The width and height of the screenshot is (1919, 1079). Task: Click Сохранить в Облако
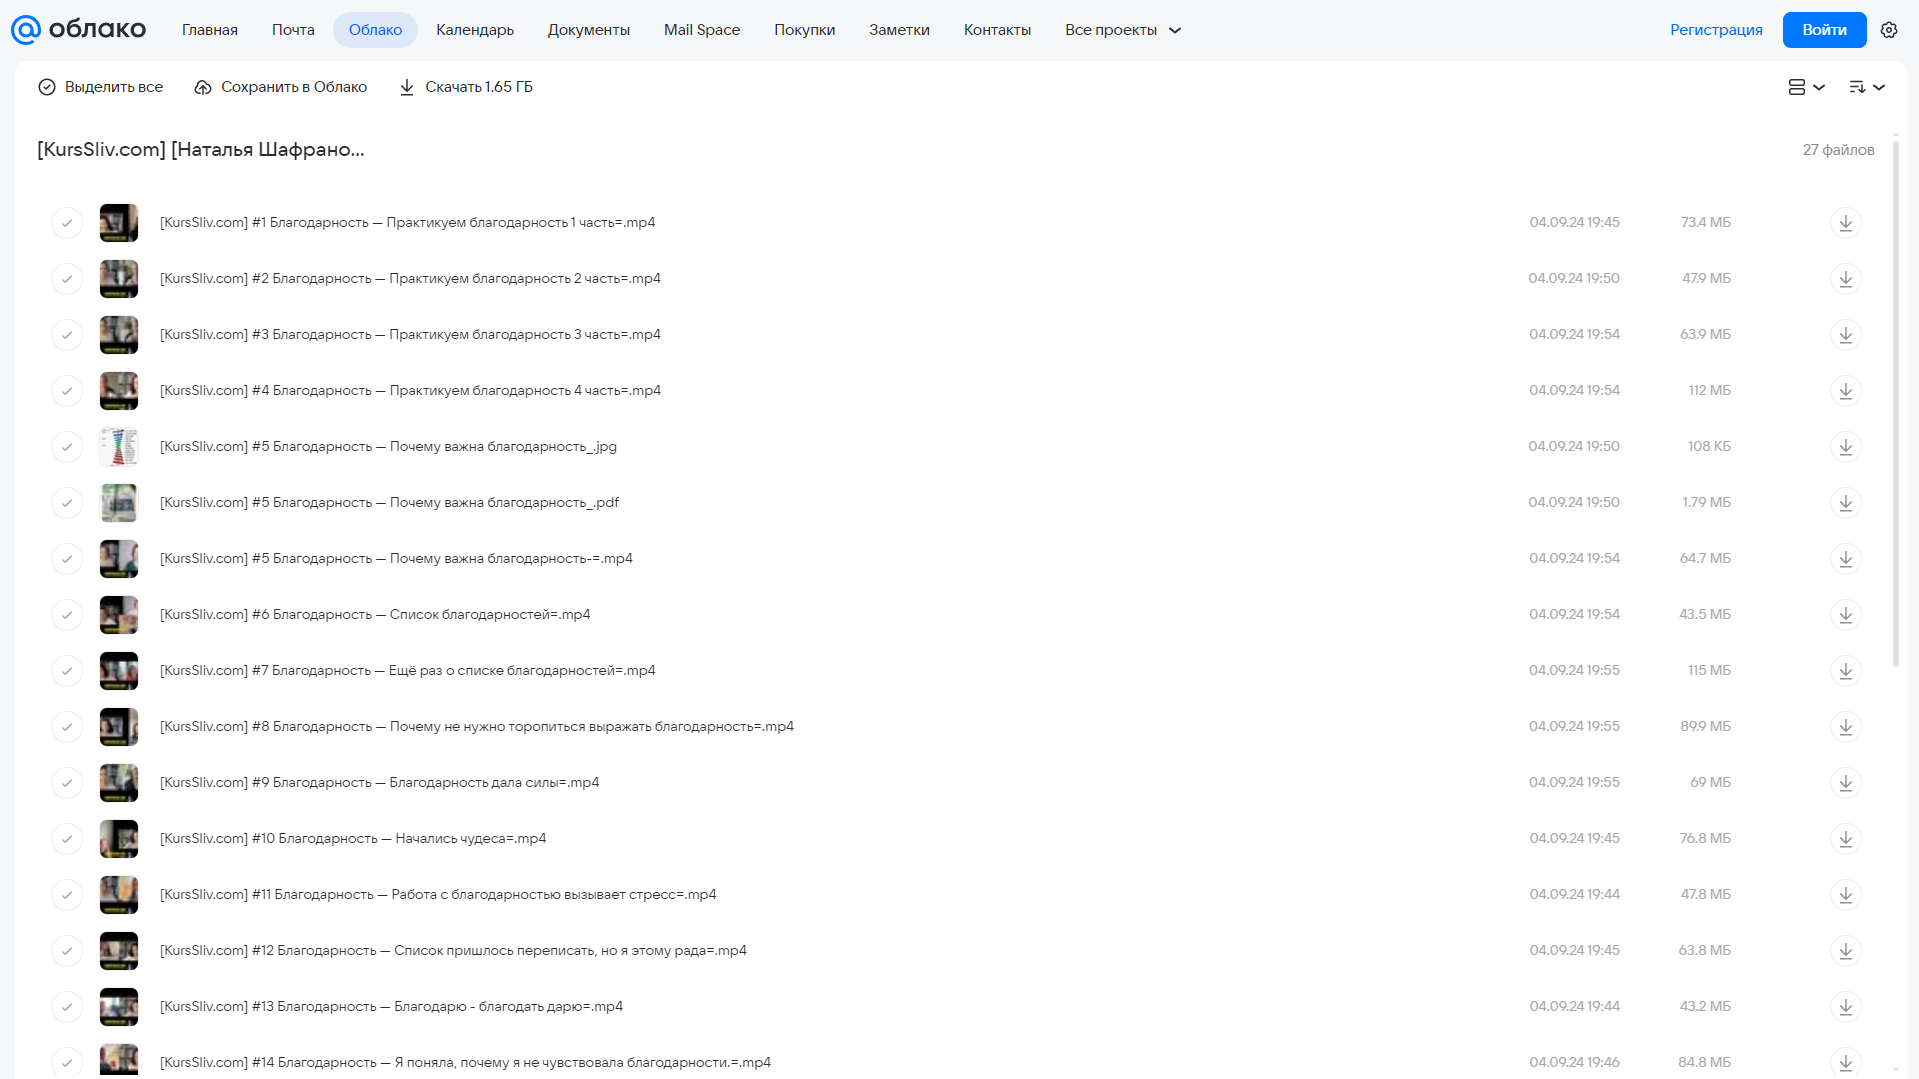point(280,87)
